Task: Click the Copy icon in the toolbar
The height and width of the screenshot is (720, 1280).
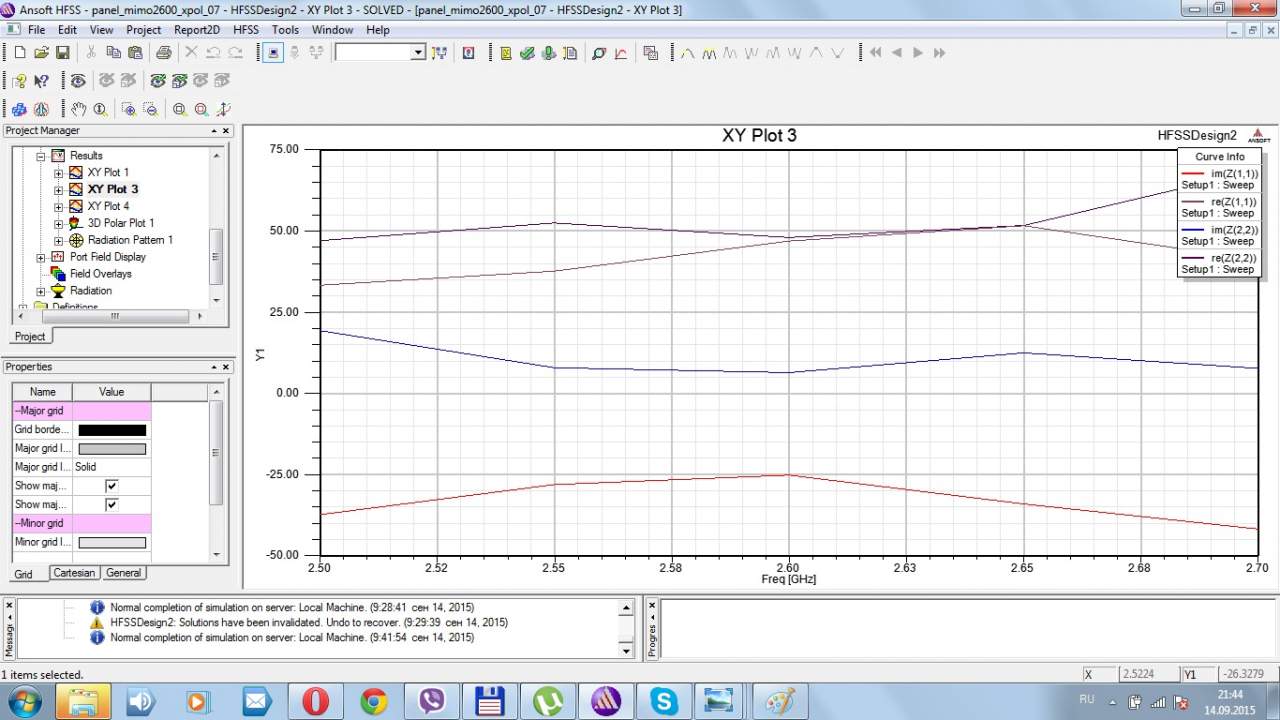Action: click(x=113, y=52)
